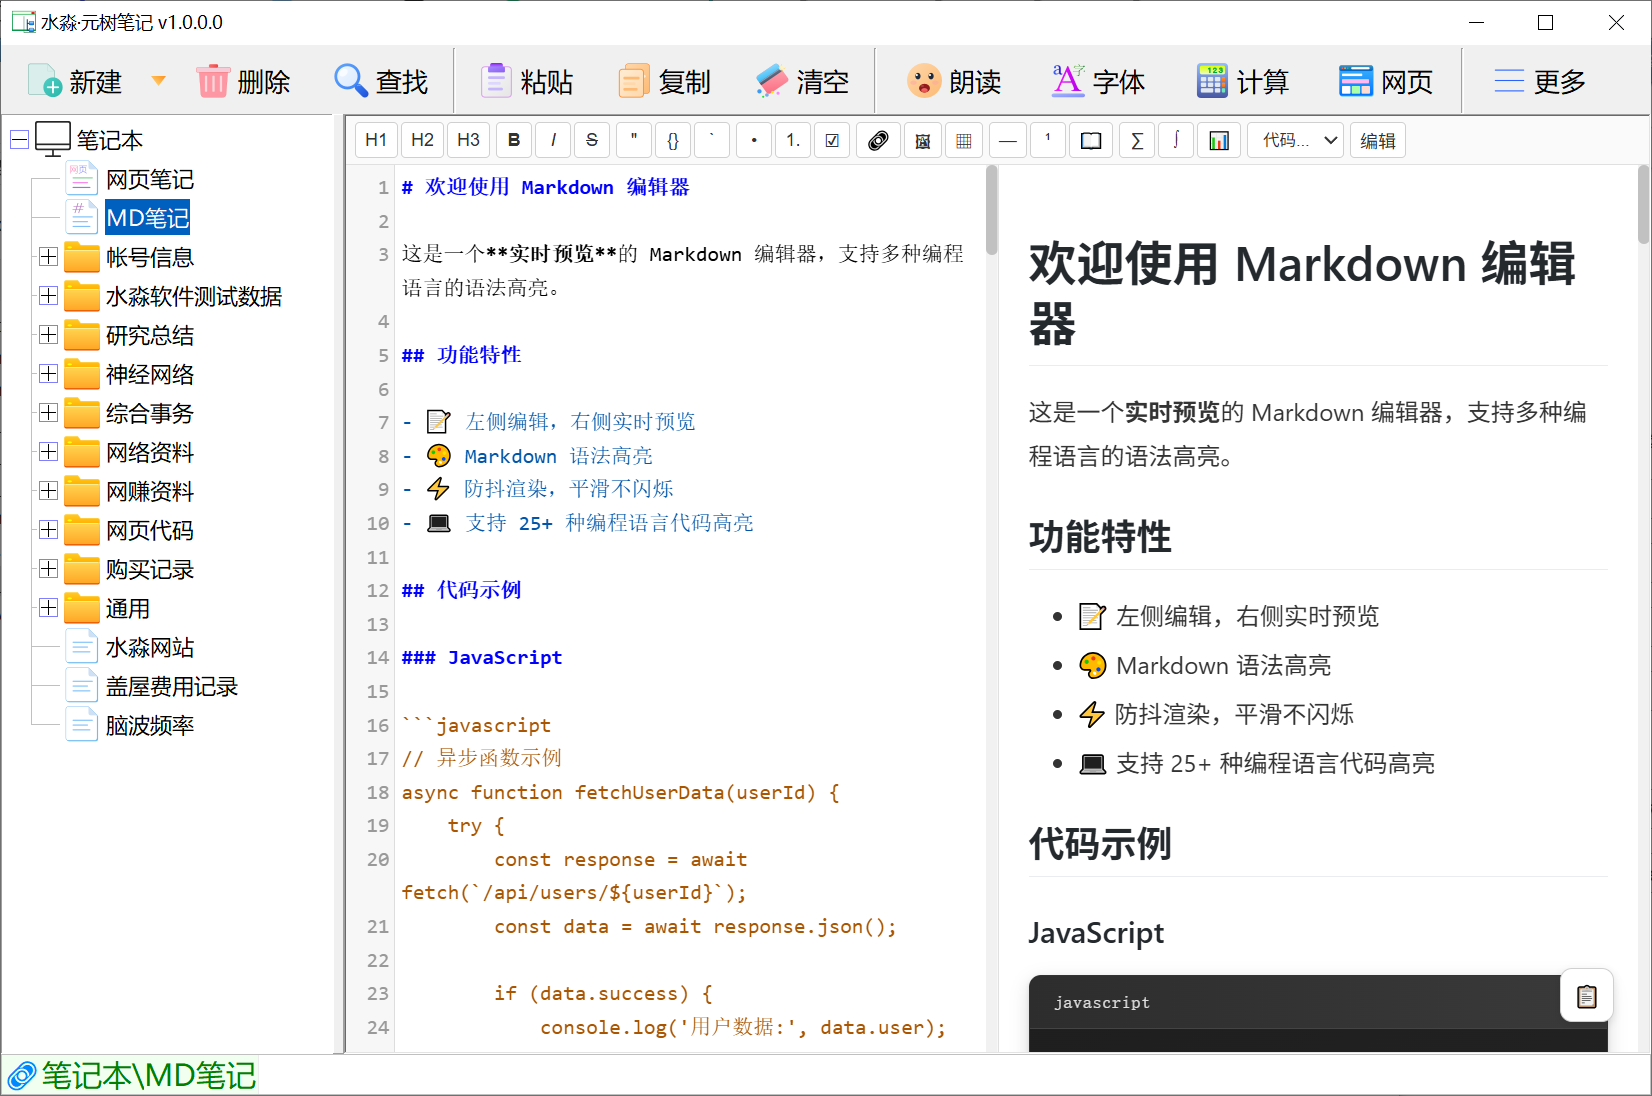Screen dimensions: 1652x1096
Task: Insert an image with the picture icon
Action: click(x=922, y=140)
